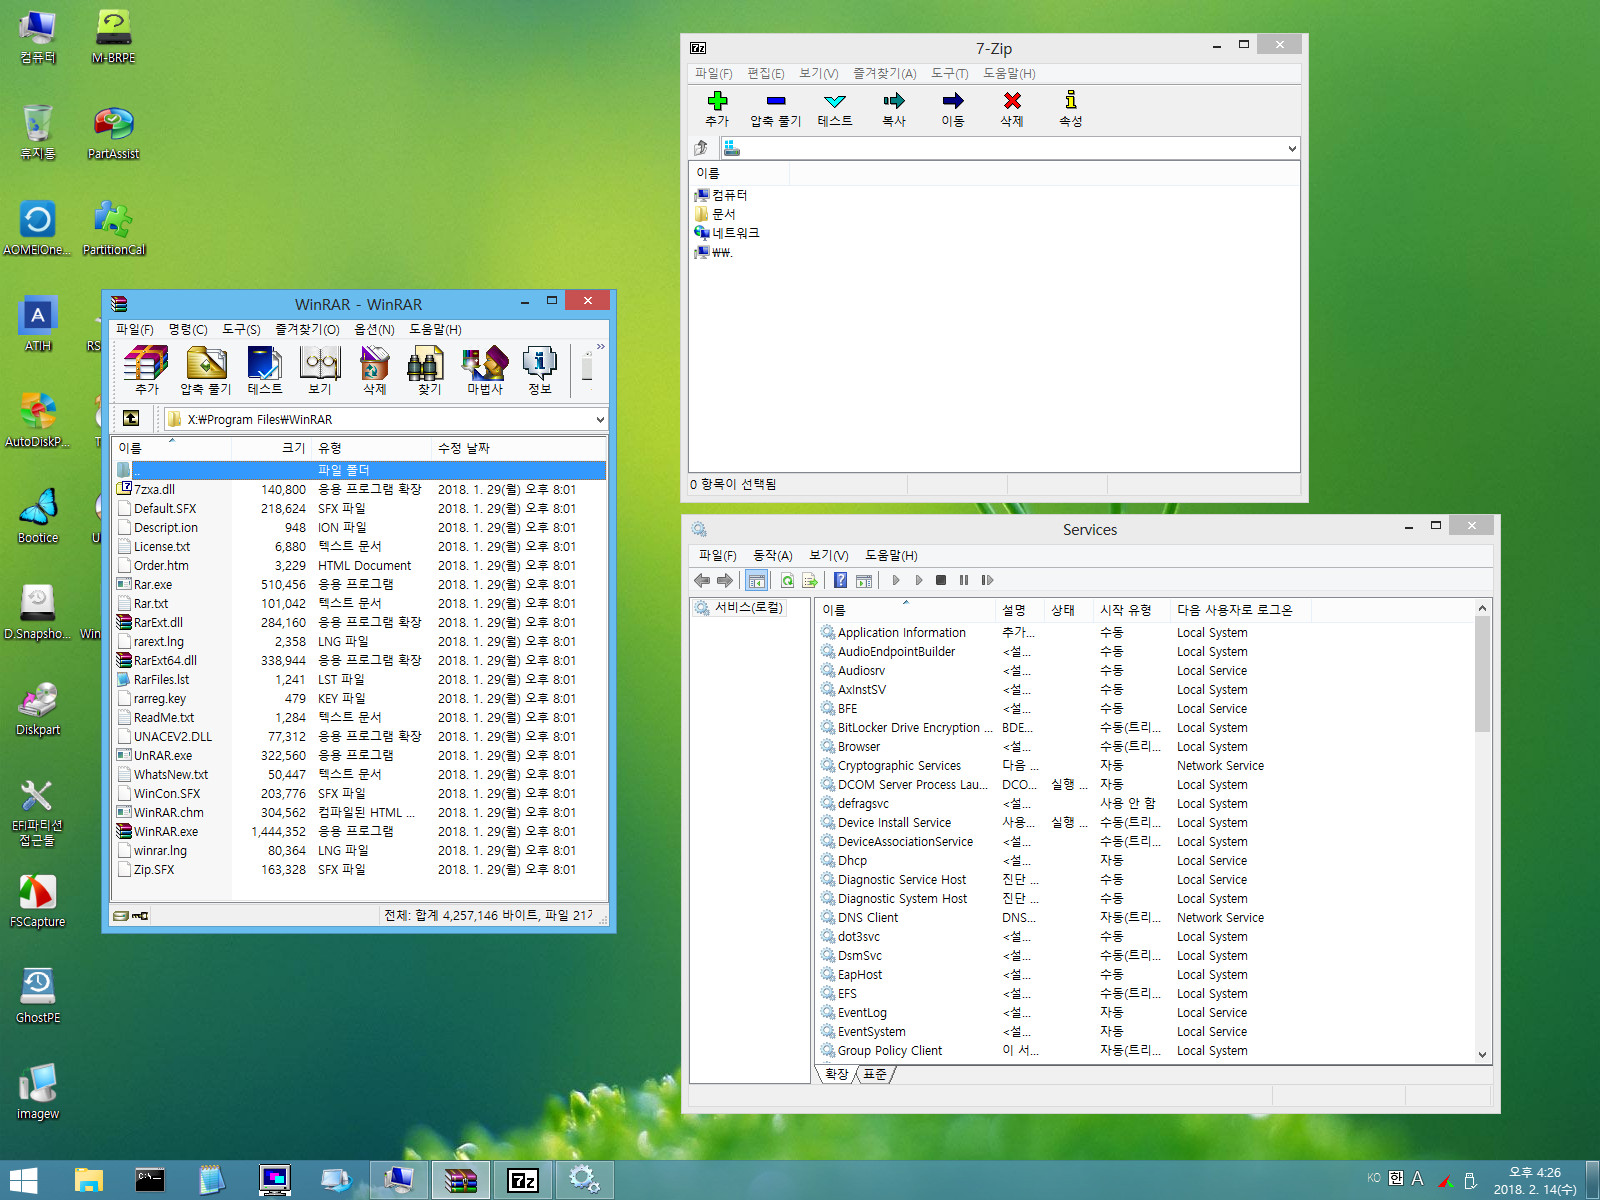Sort Services by 다음 사용자로 로그온 column
The image size is (1600, 1200).
tap(1240, 610)
